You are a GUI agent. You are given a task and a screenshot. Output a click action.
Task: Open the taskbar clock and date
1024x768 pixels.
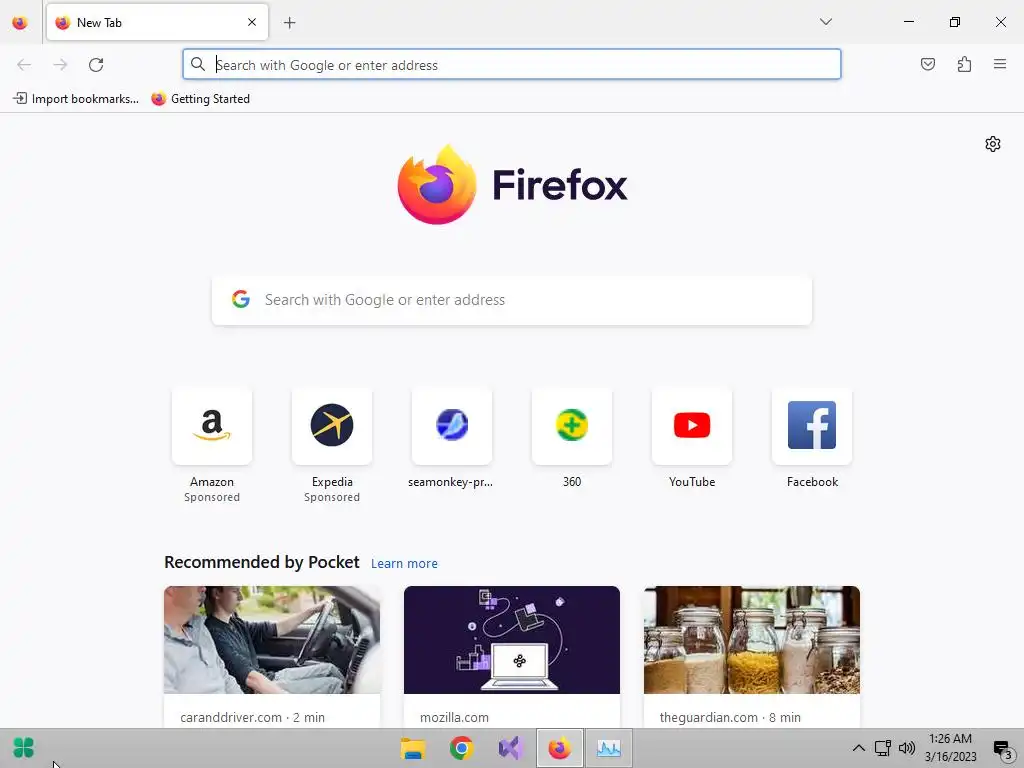950,748
